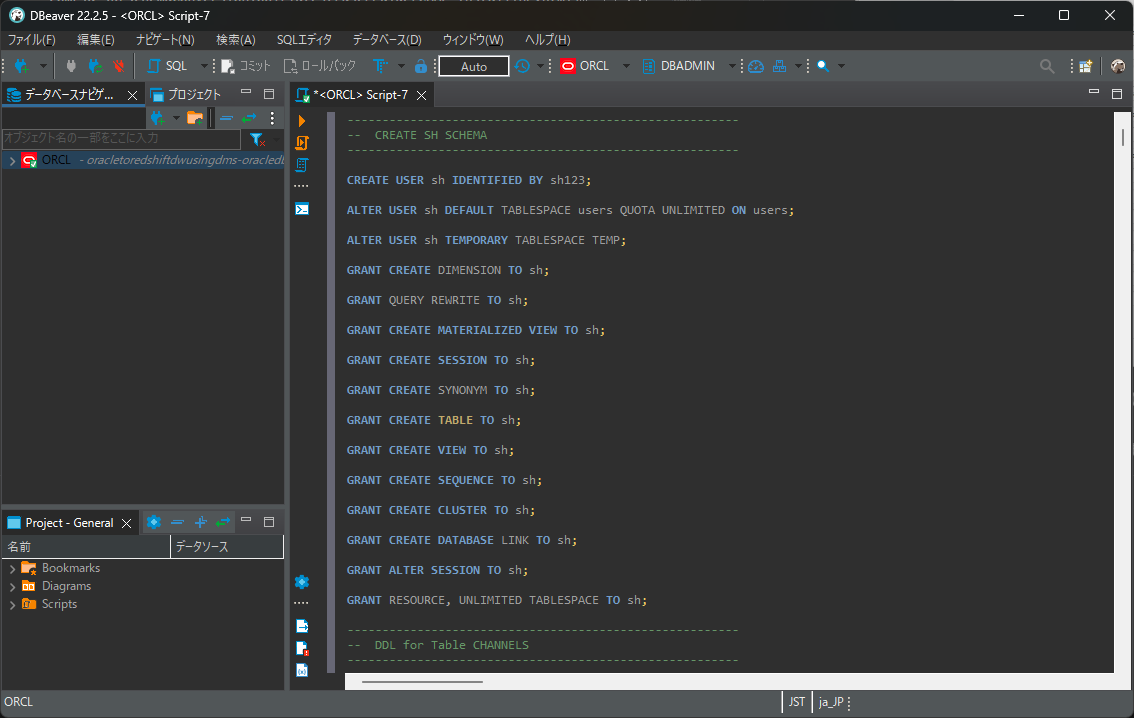Viewport: 1134px width, 718px height.
Task: Toggle link with editor arrows in navigator
Action: tap(250, 118)
